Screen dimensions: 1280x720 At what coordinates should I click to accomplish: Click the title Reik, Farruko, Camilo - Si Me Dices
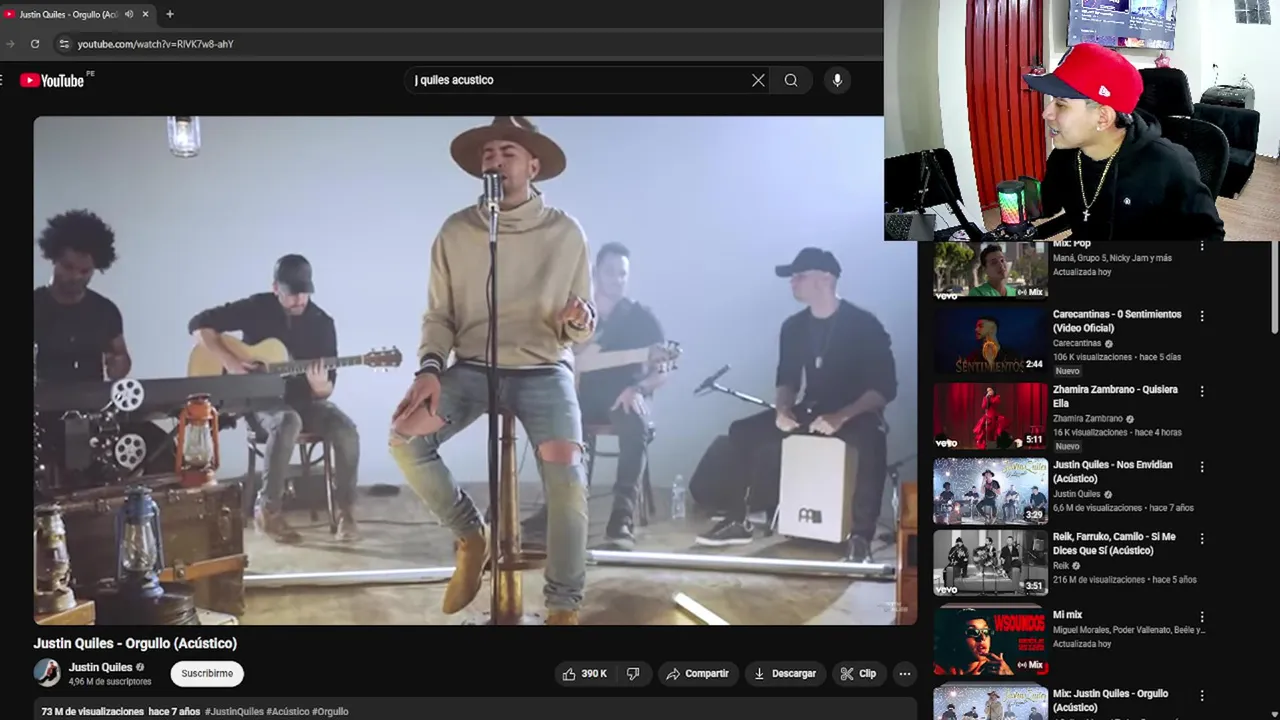1114,544
